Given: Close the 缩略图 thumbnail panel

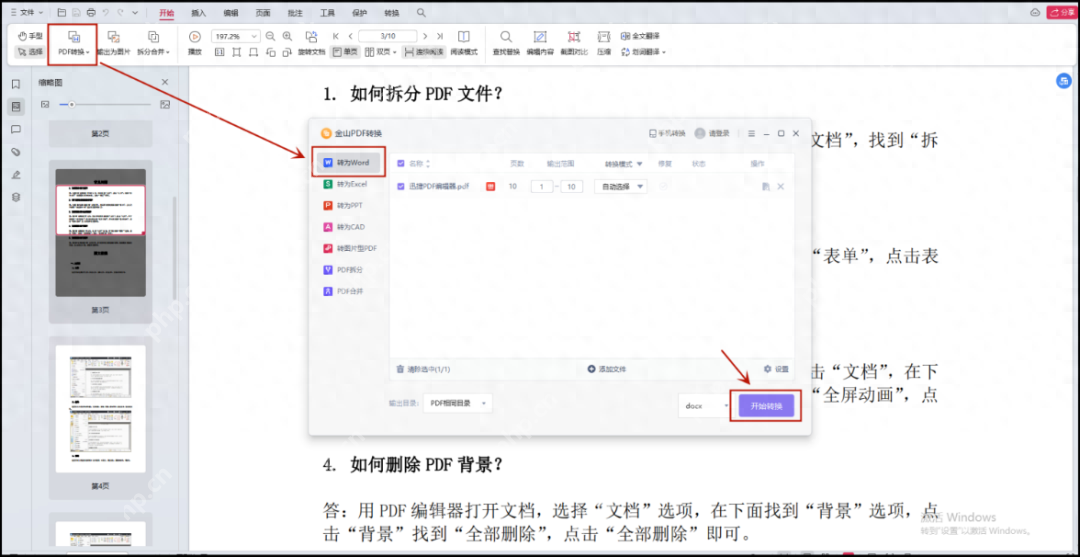Looking at the screenshot, I should [165, 82].
